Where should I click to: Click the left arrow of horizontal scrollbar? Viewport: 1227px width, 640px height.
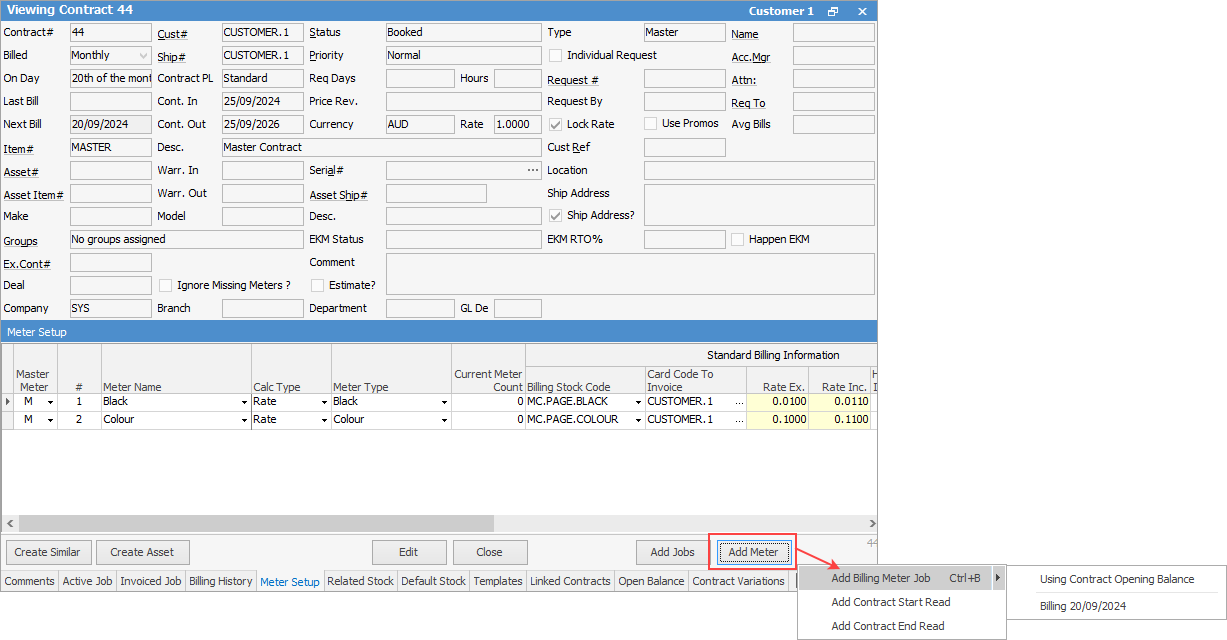(9, 523)
